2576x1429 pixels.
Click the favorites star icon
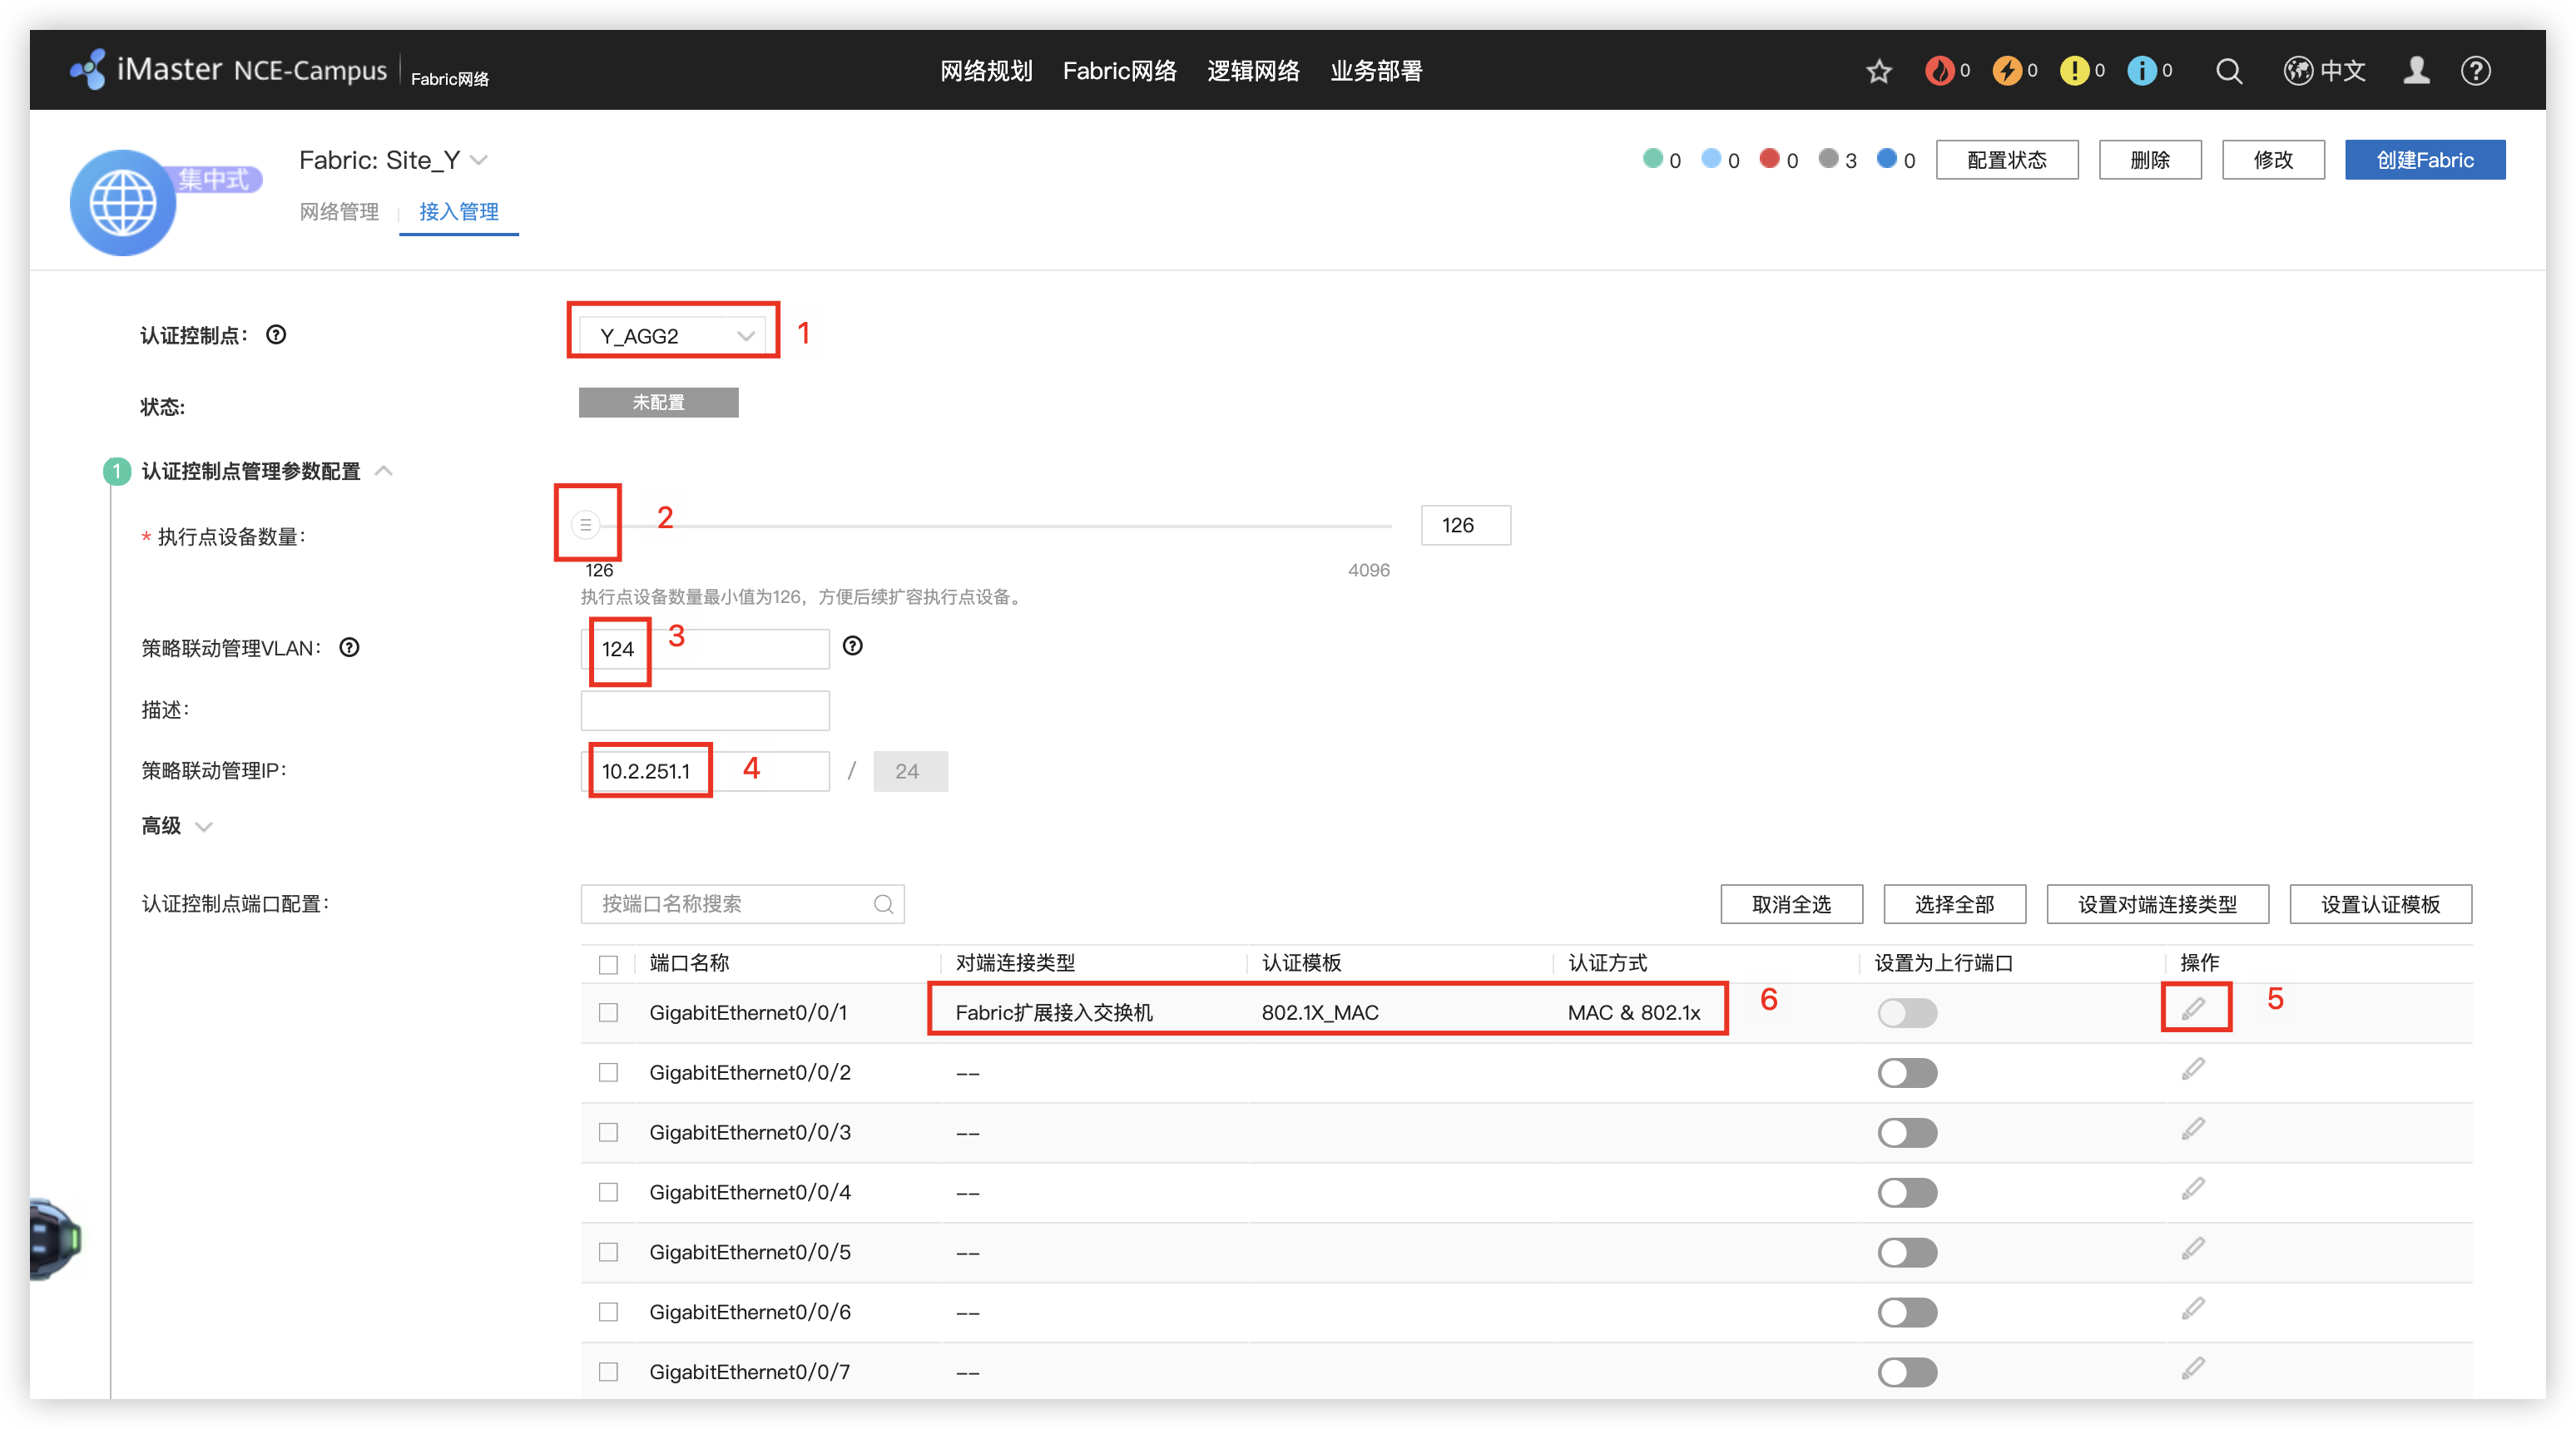coord(1879,71)
